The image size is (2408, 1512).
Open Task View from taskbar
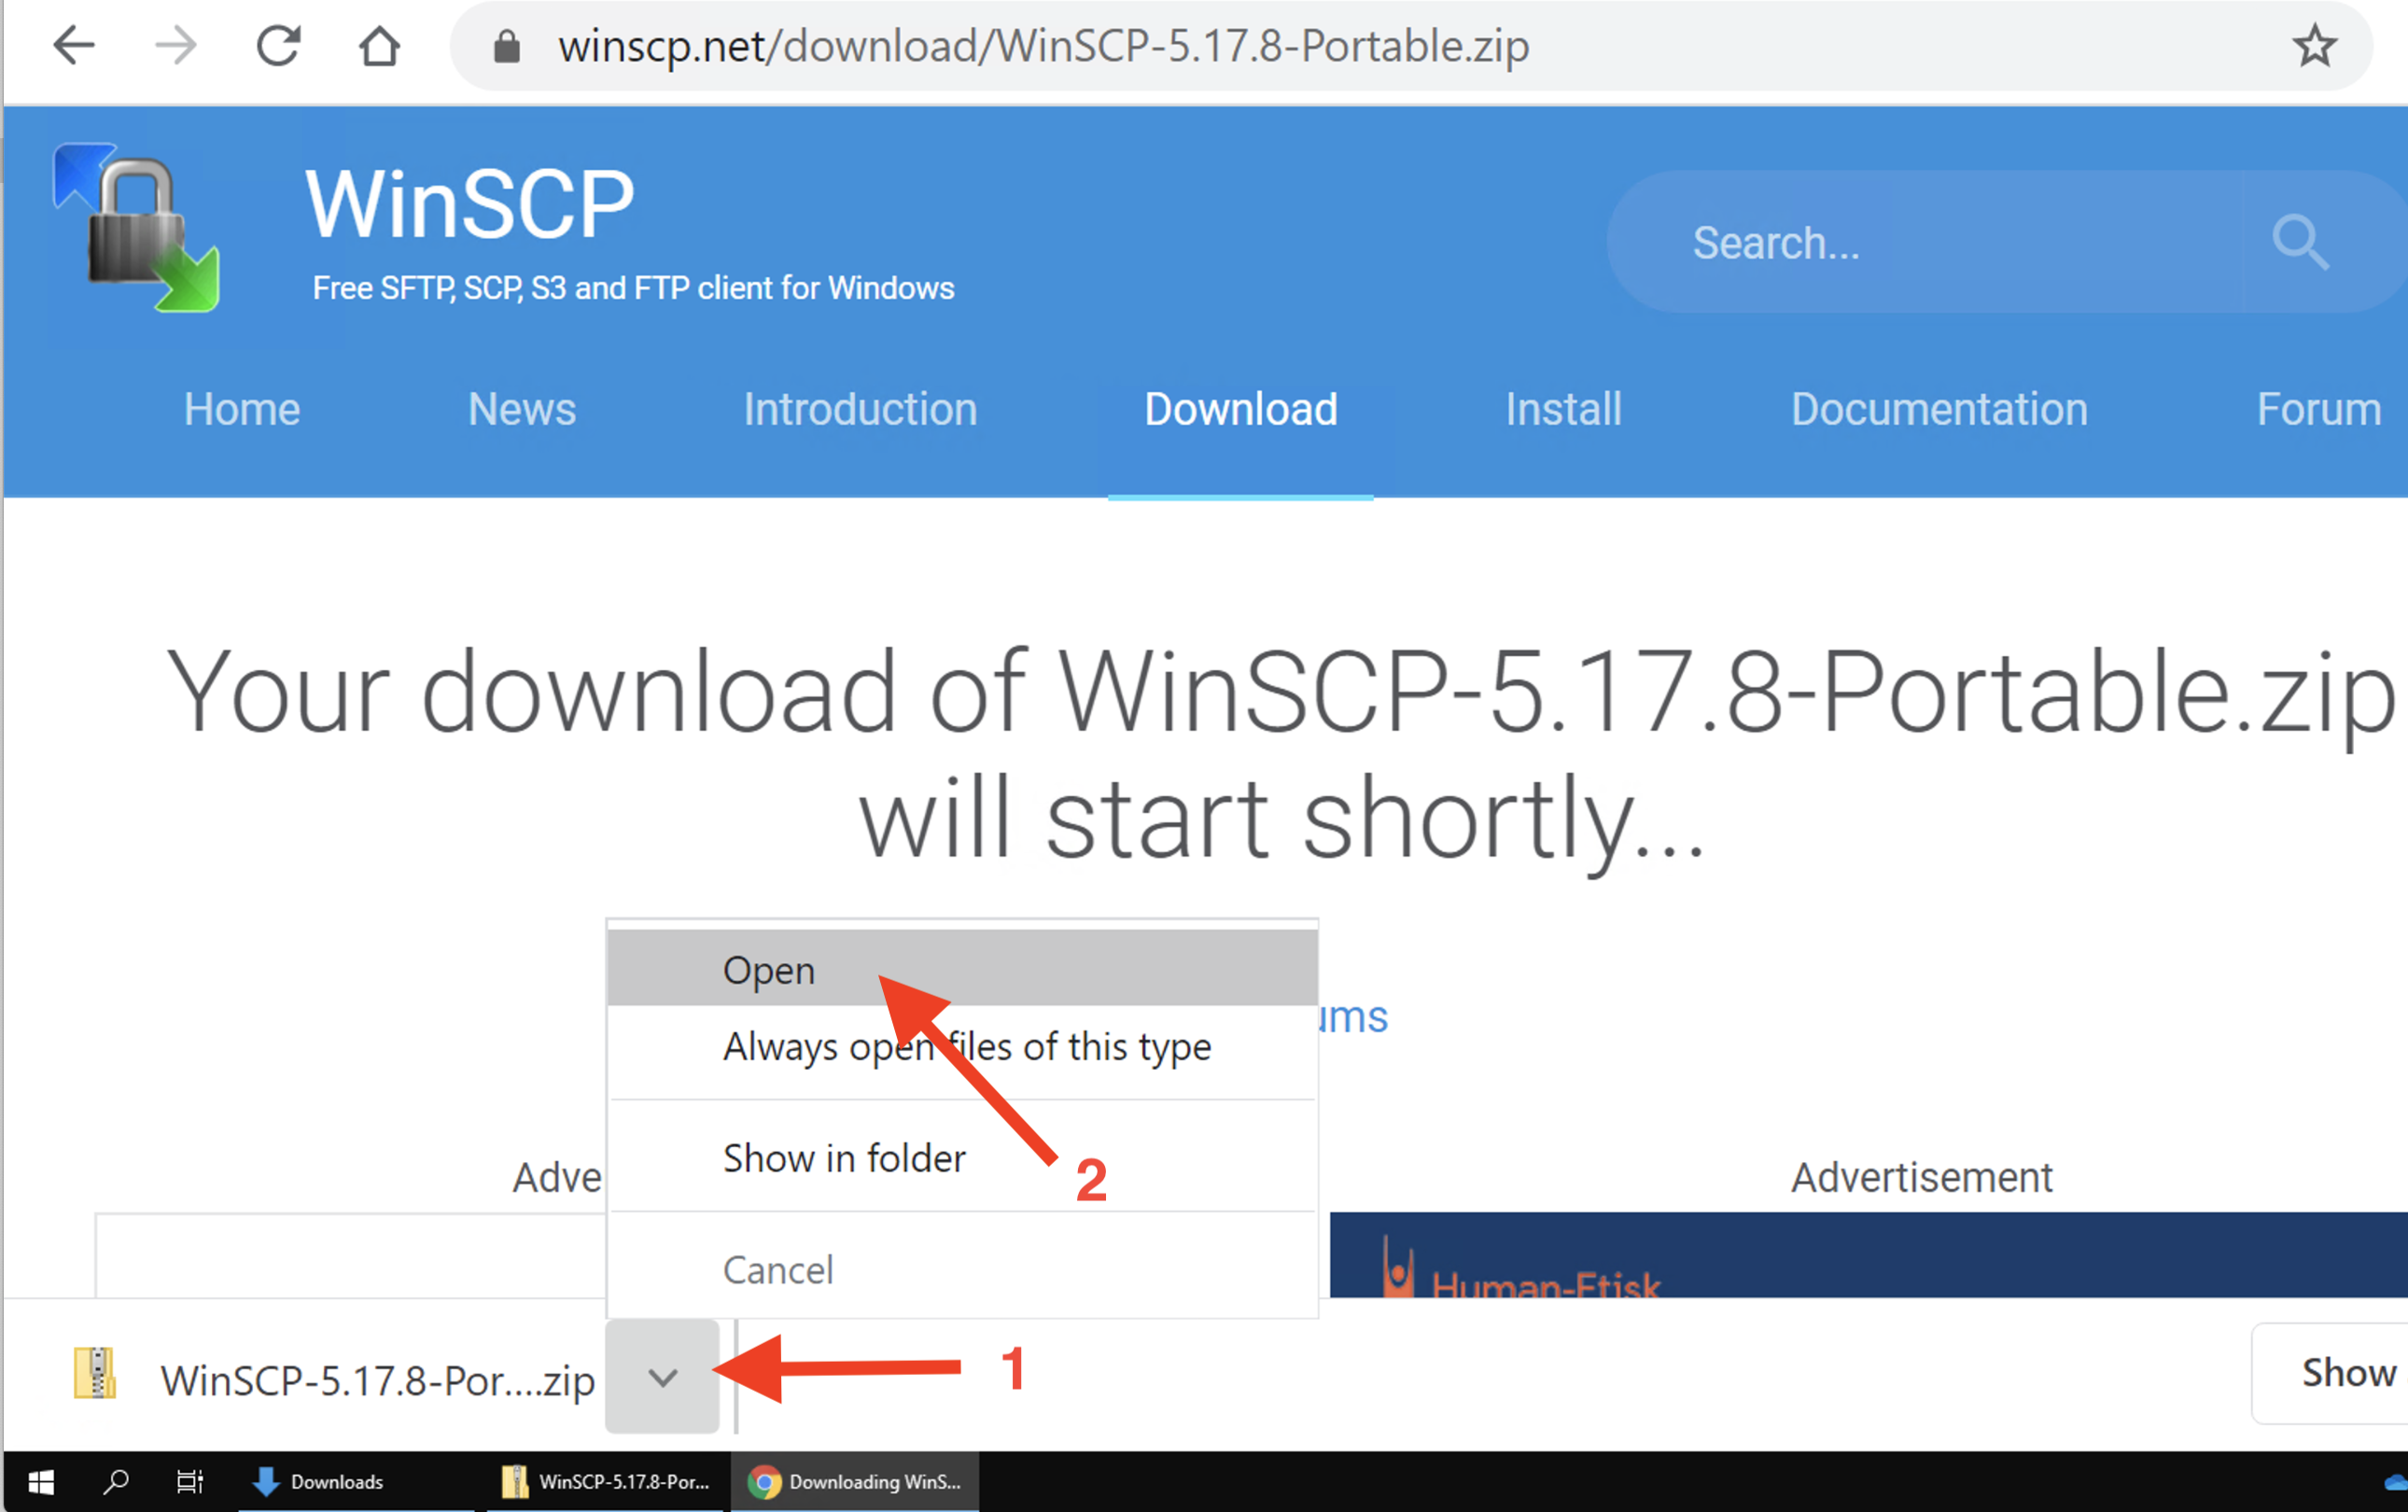click(189, 1482)
